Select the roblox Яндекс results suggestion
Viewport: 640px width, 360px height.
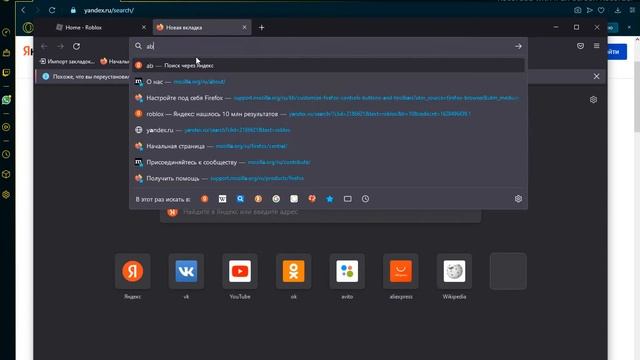328,114
